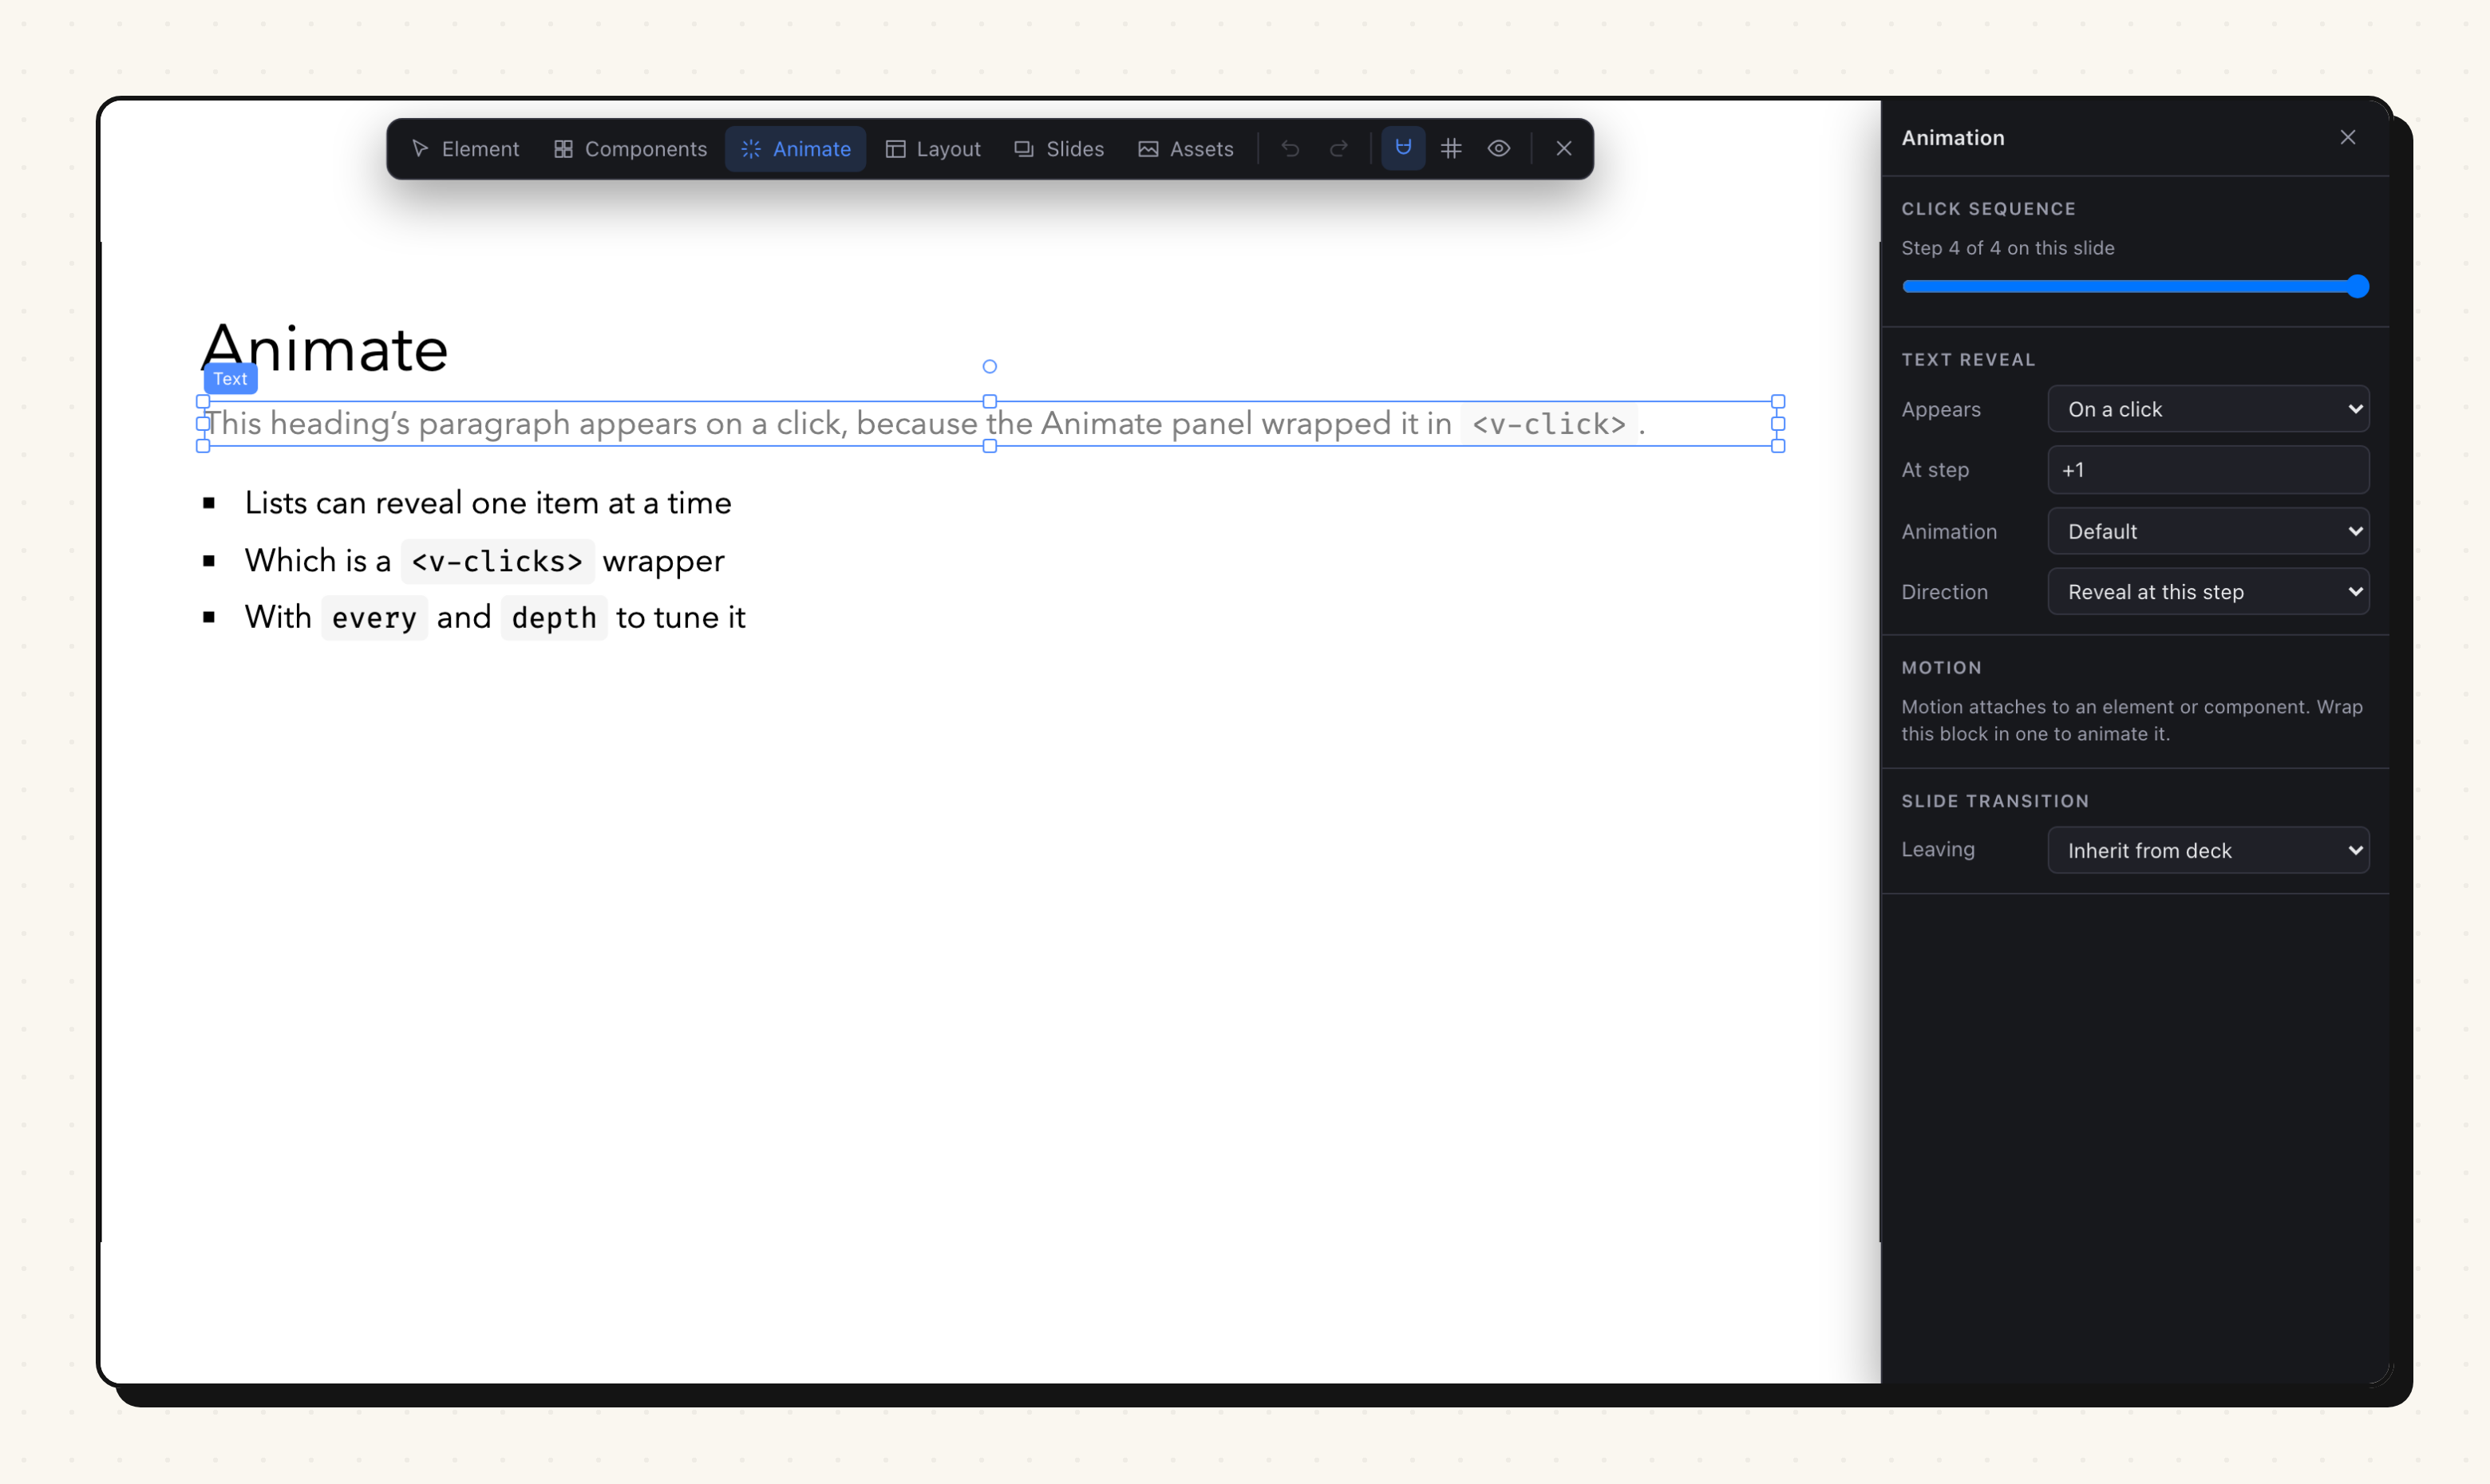Click the rotation handle above the text box
The width and height of the screenshot is (2490, 1484).
coord(989,367)
